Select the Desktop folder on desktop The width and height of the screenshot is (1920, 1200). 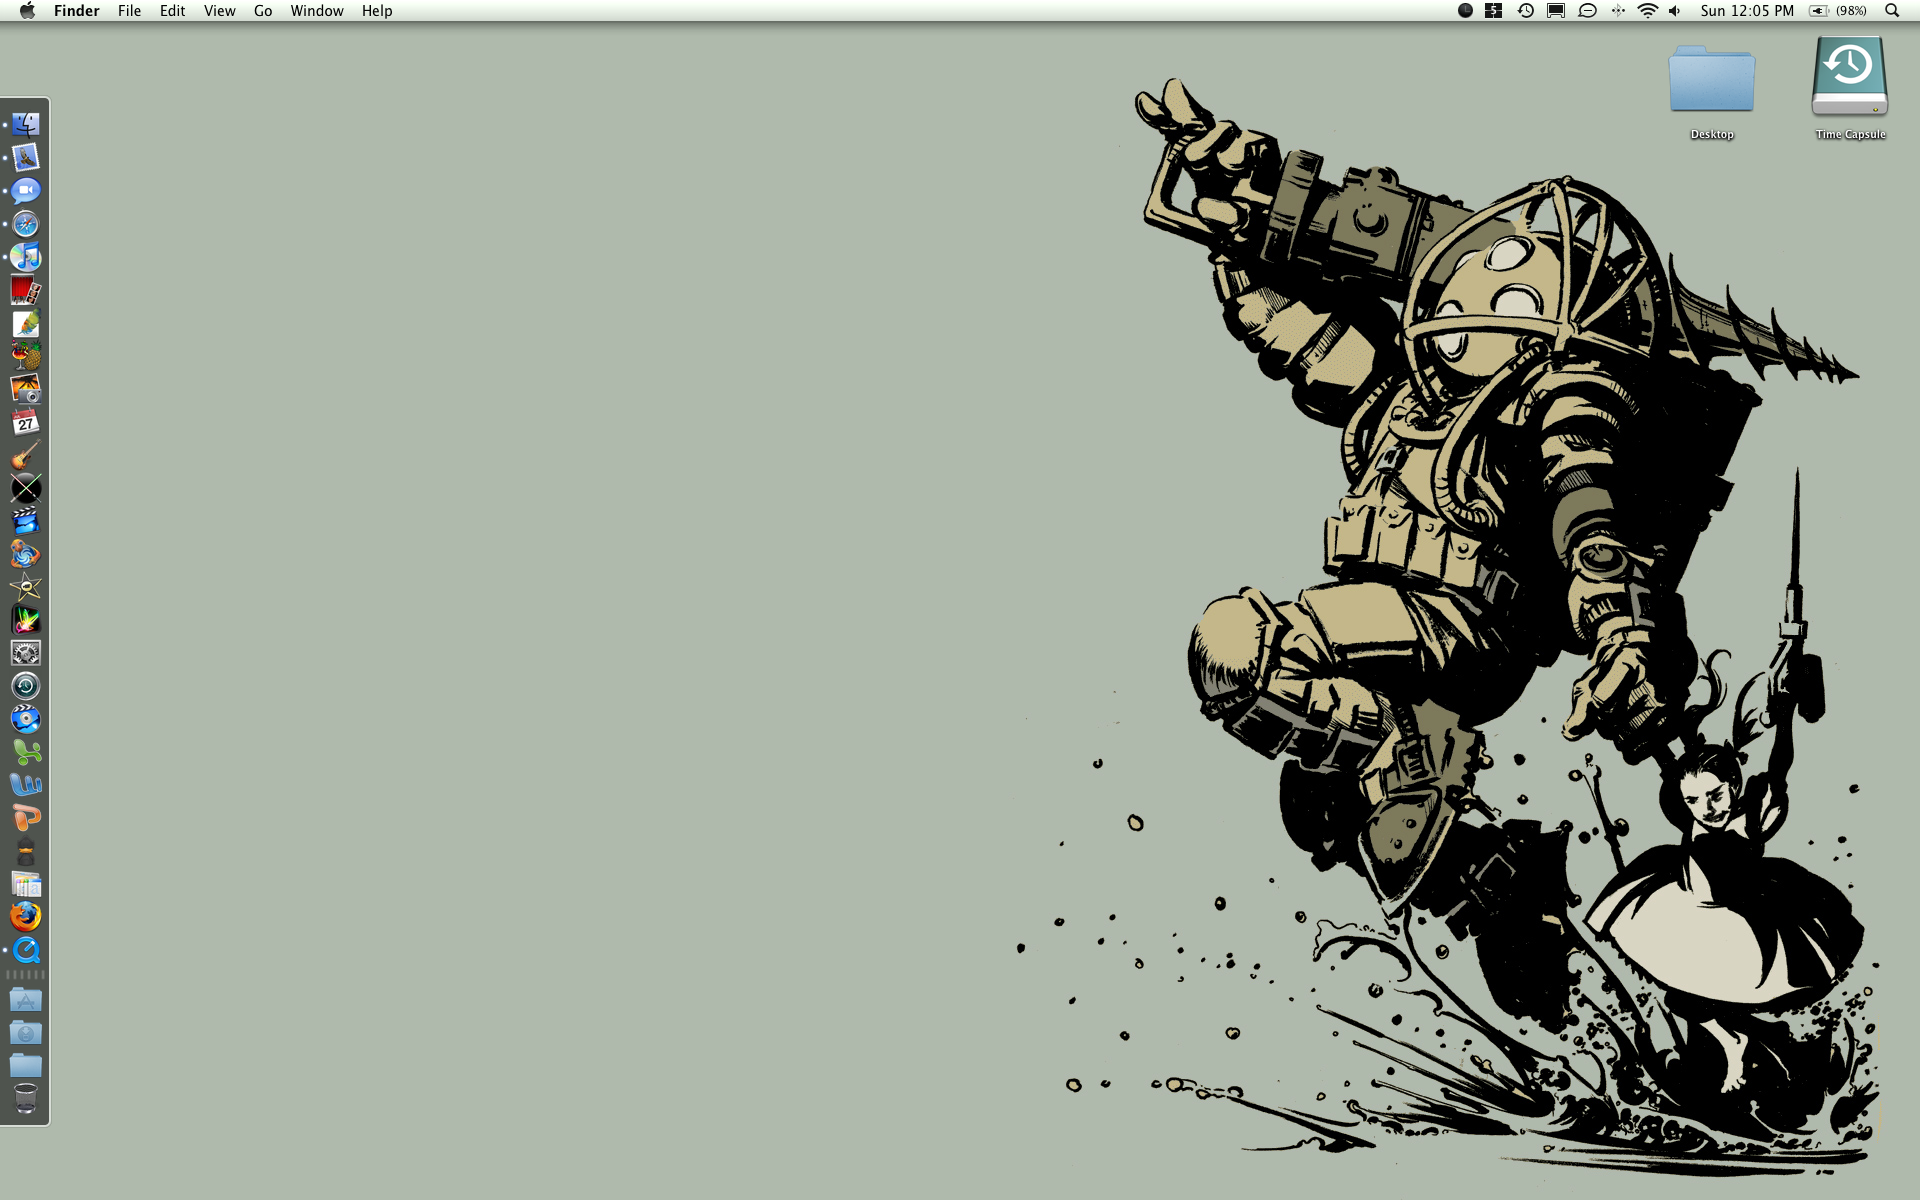[1711, 80]
